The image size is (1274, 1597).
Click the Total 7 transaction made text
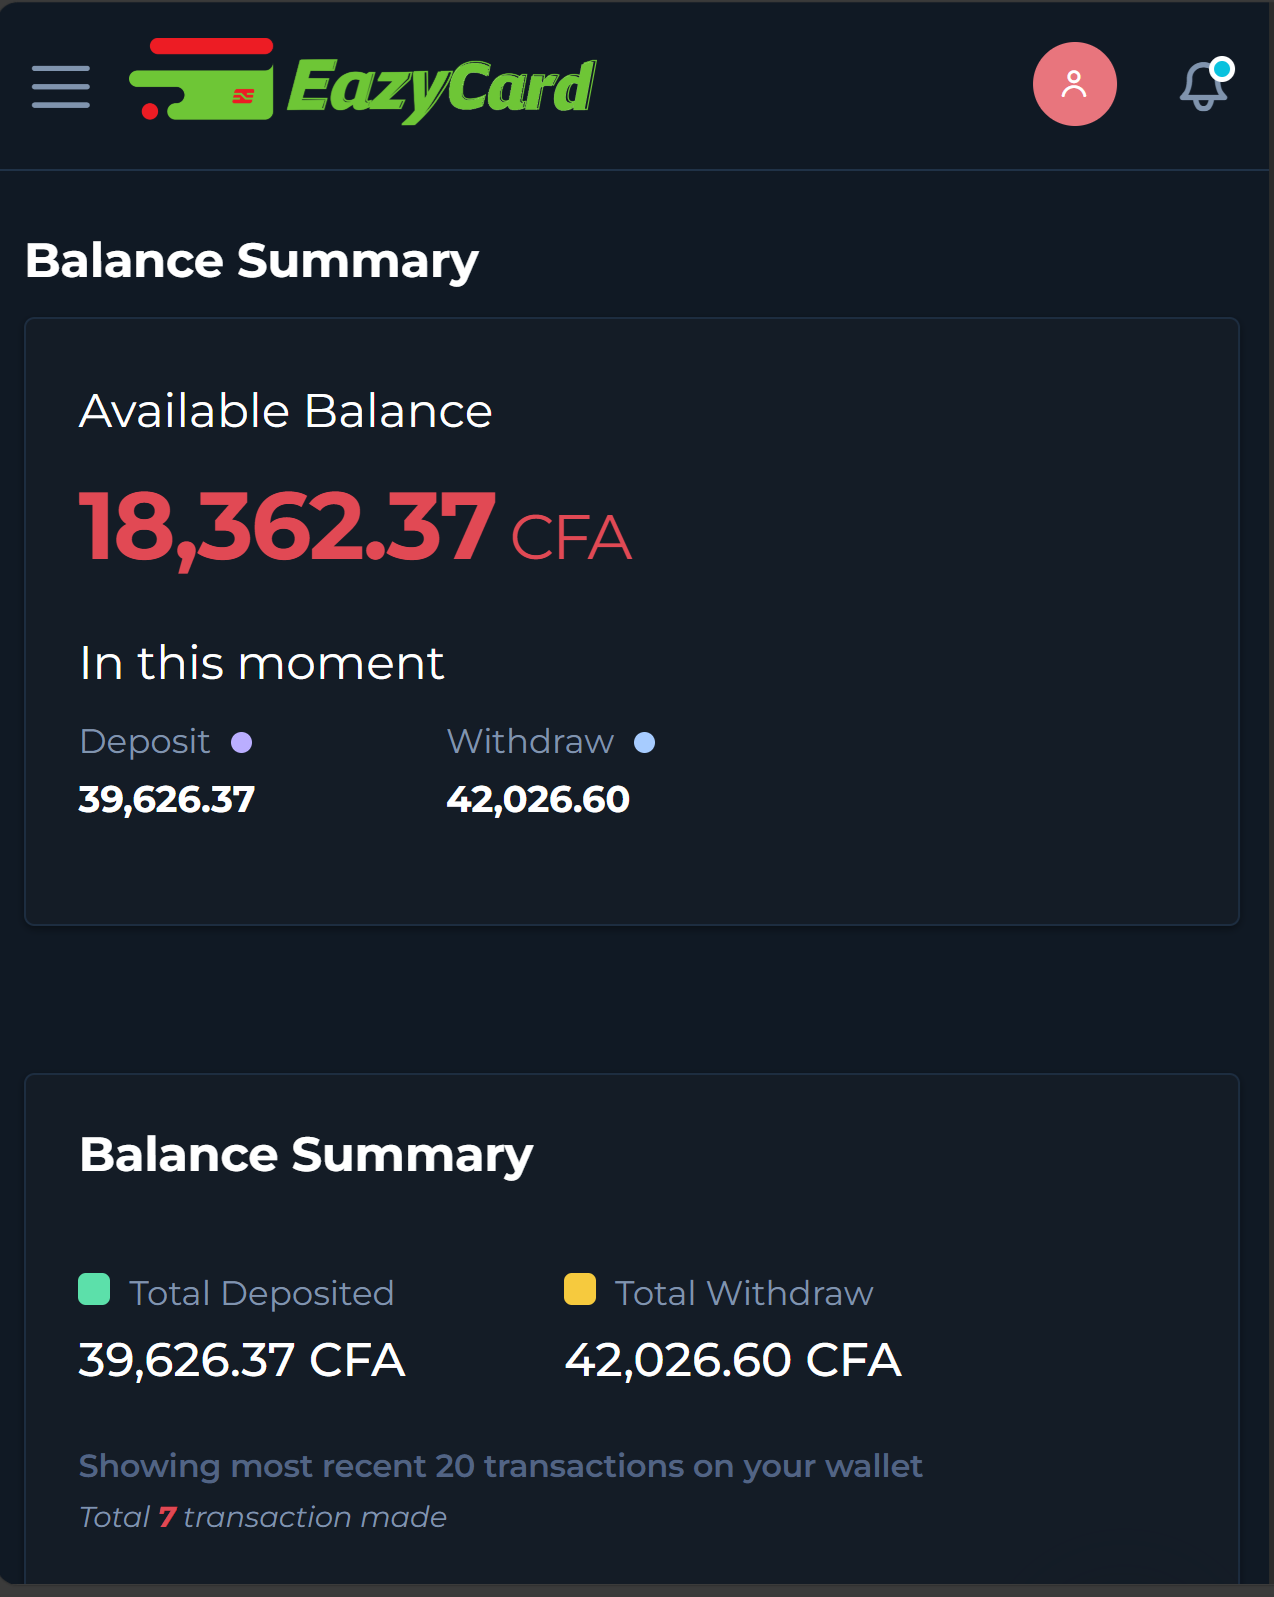click(x=263, y=1517)
